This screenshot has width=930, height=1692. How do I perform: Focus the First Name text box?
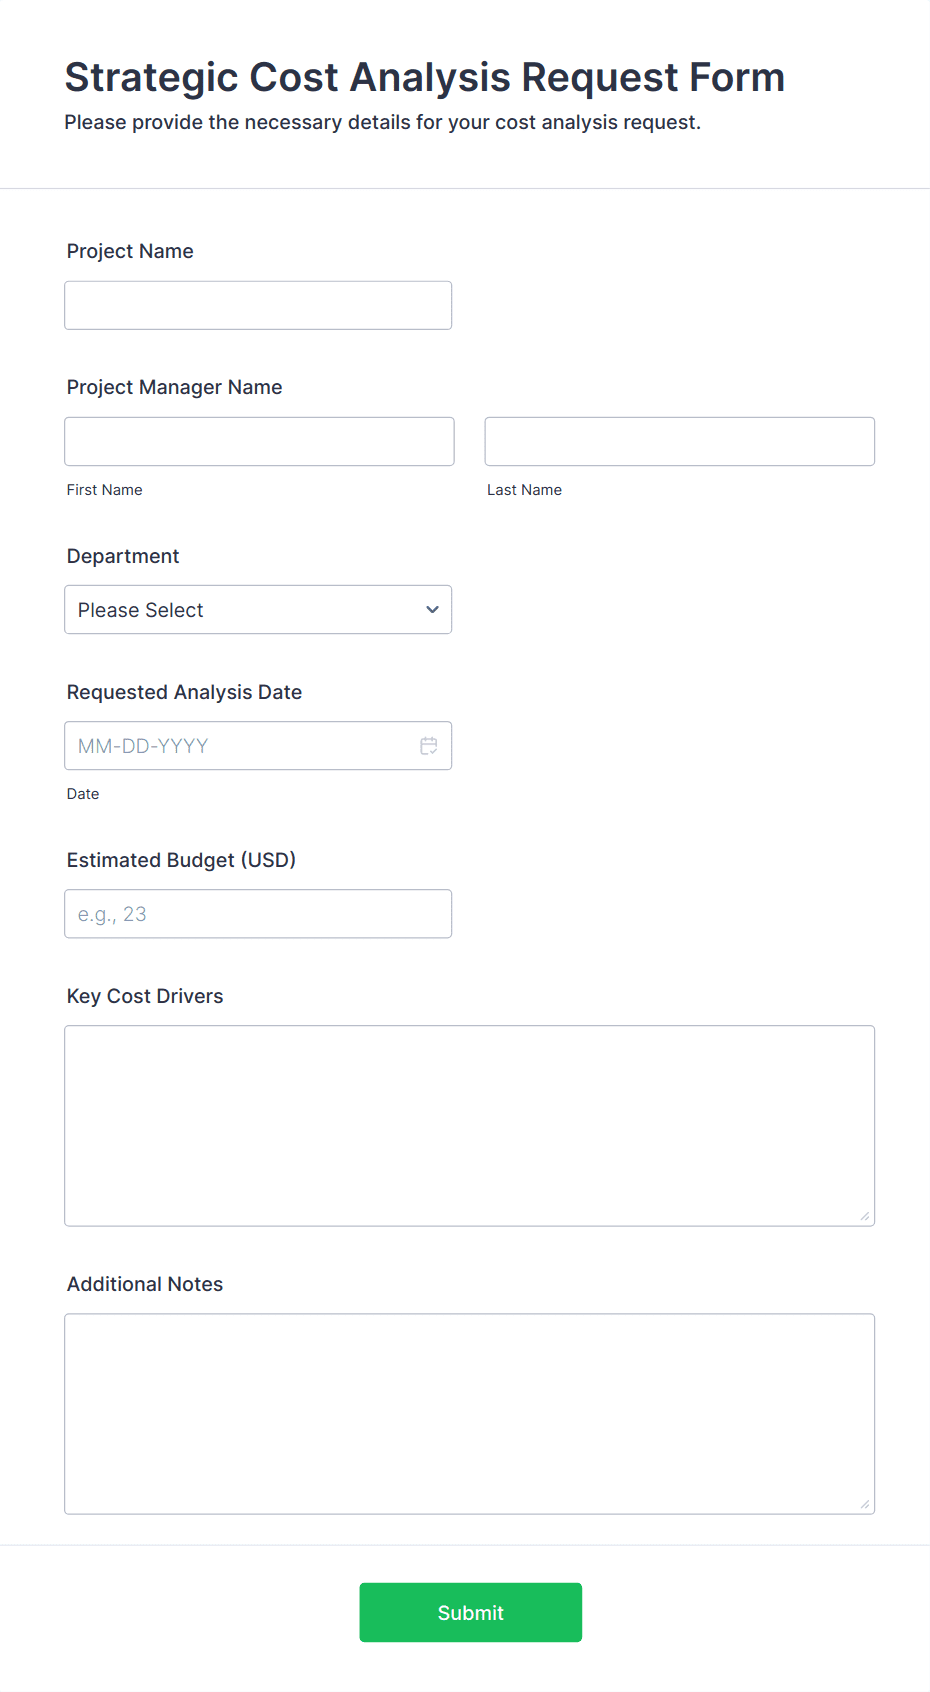(x=259, y=442)
